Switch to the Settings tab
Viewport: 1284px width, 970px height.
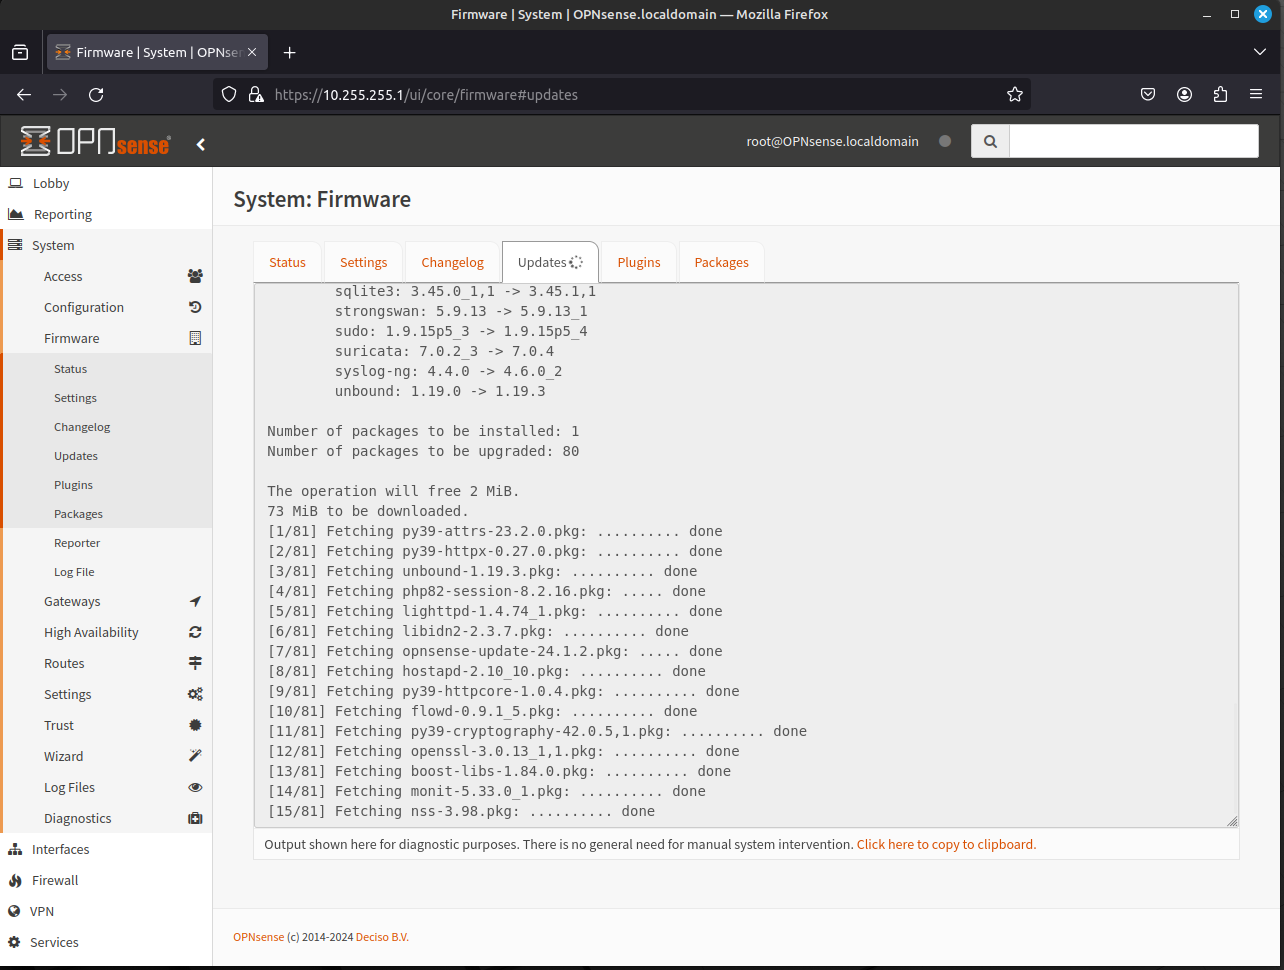tap(363, 262)
